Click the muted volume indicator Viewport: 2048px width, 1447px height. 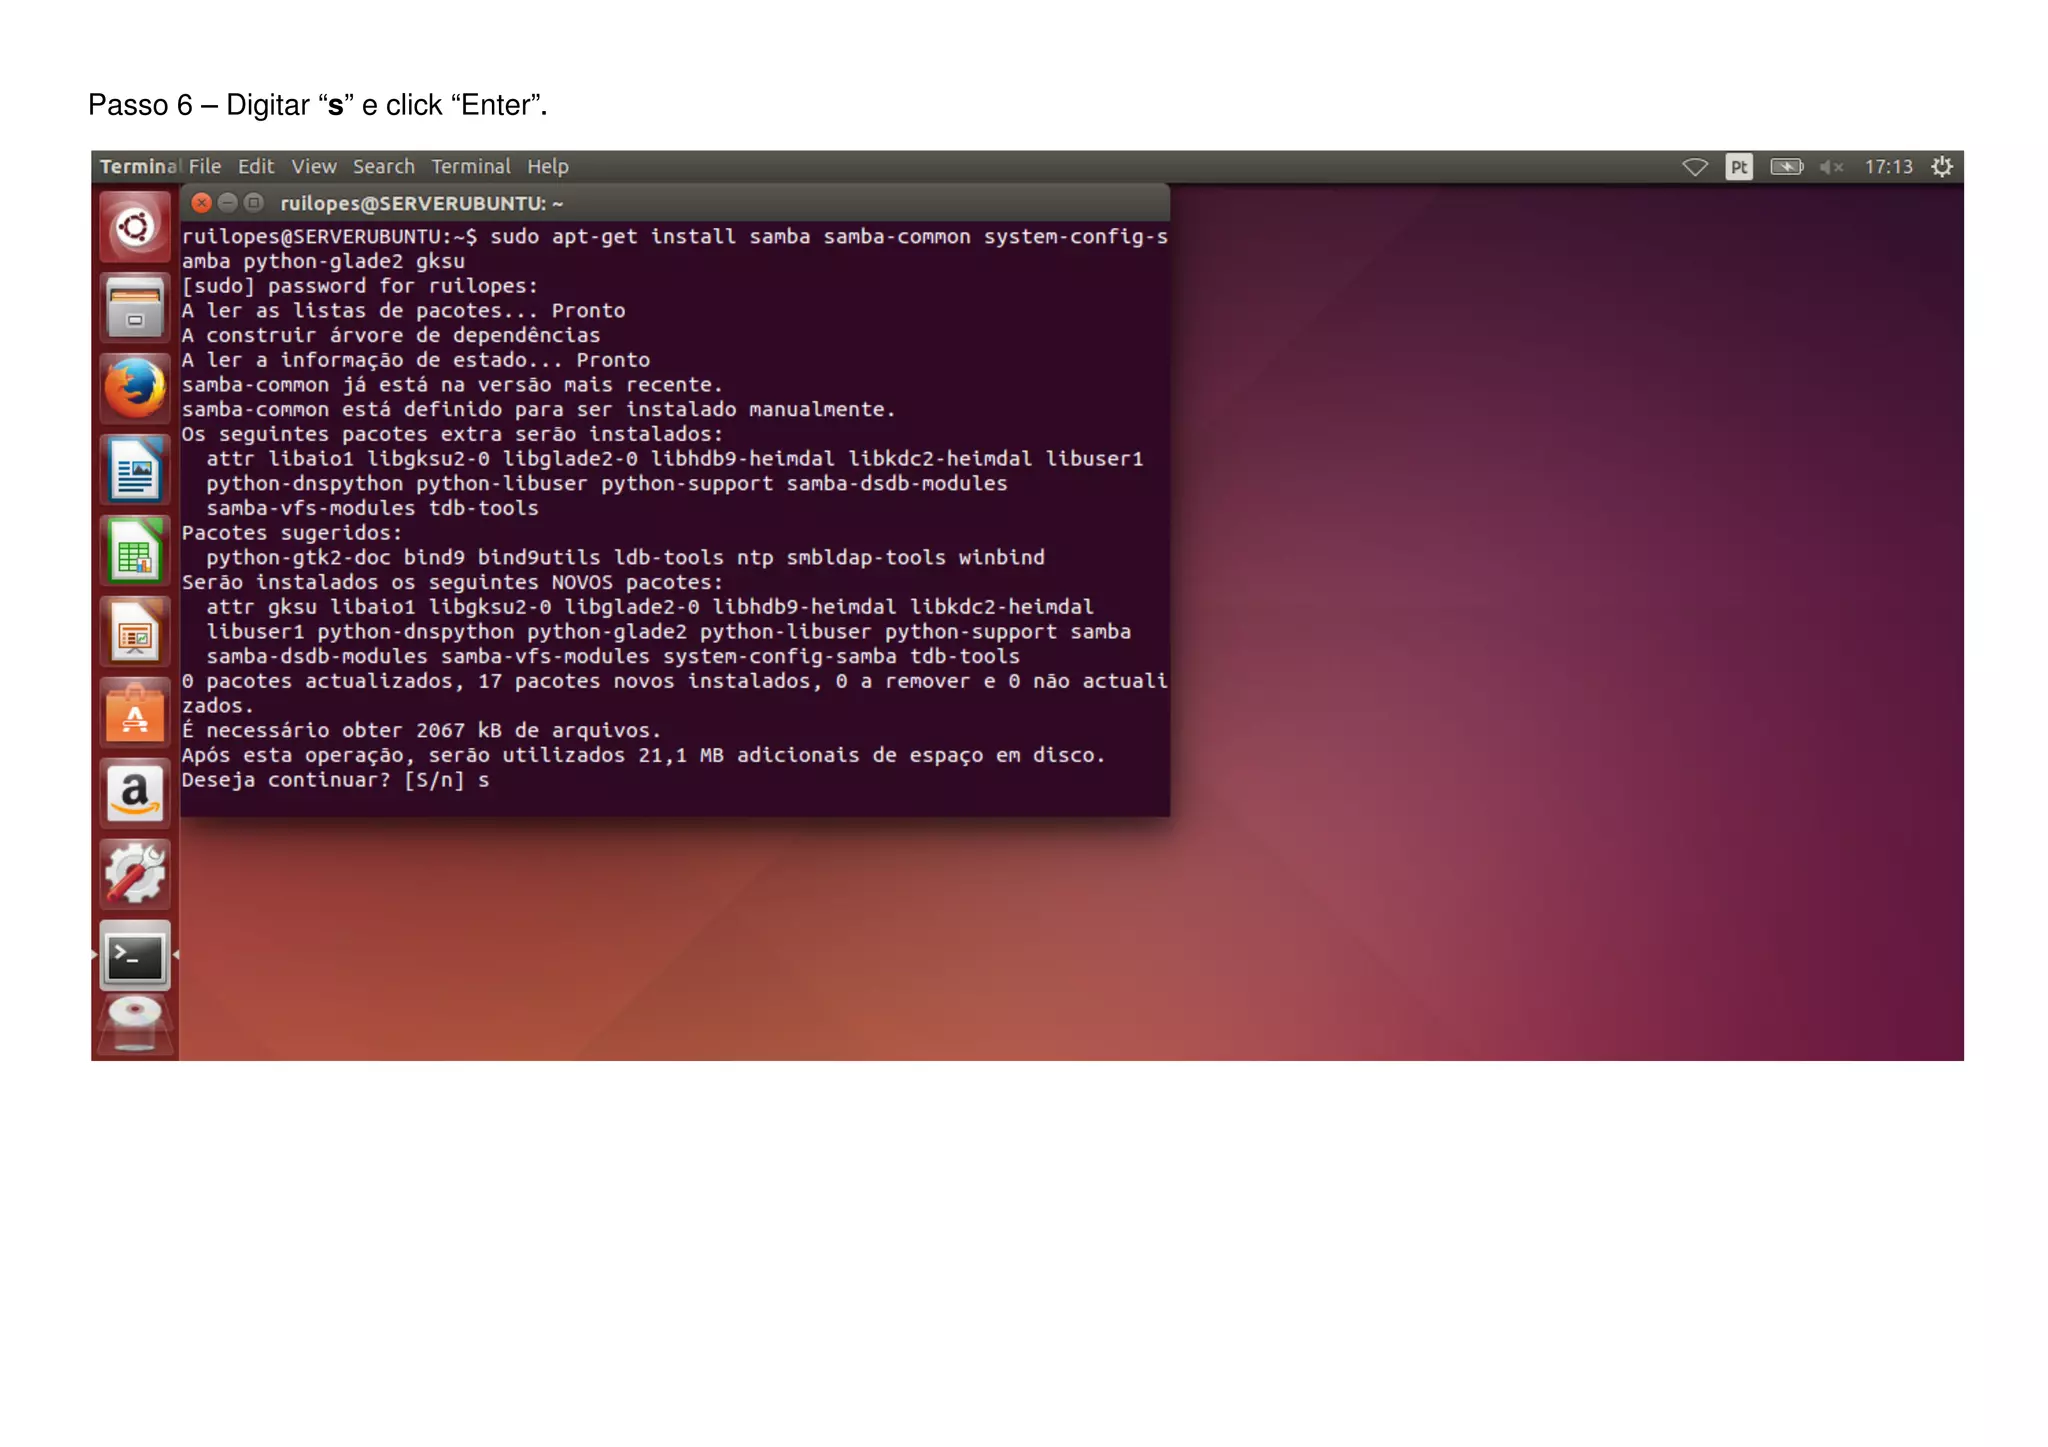[1831, 167]
